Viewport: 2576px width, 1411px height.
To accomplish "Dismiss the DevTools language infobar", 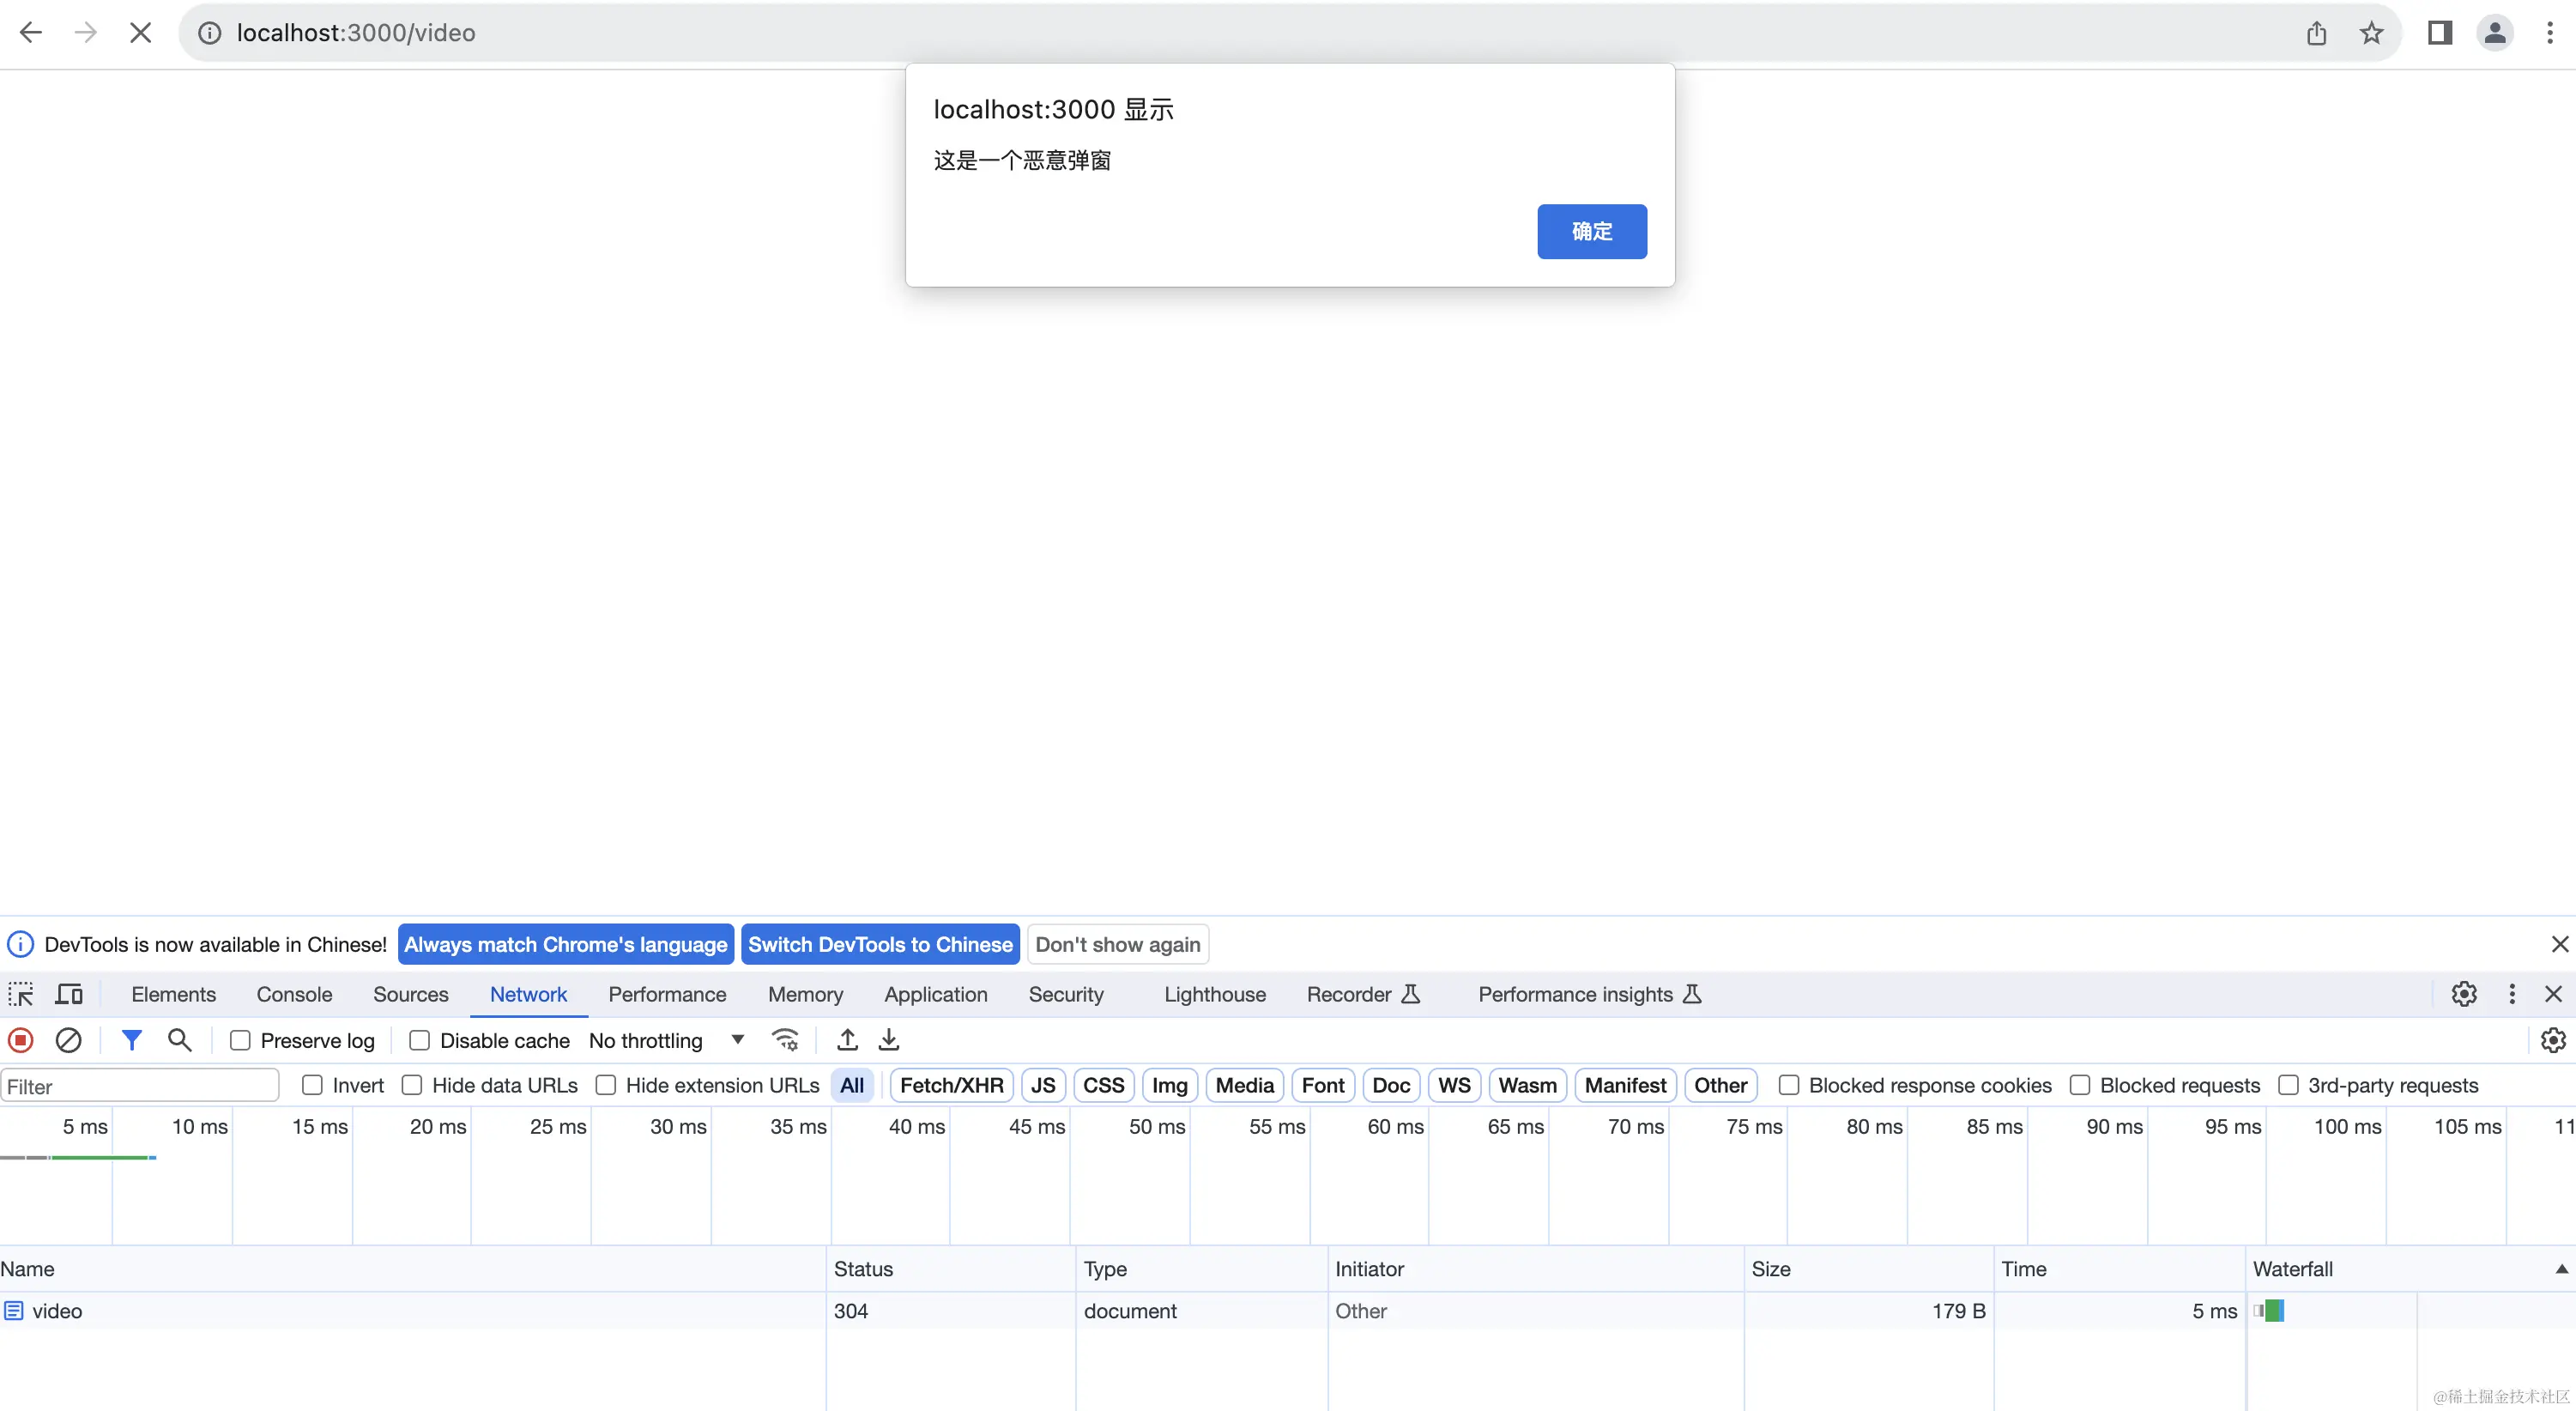I will click(2560, 944).
